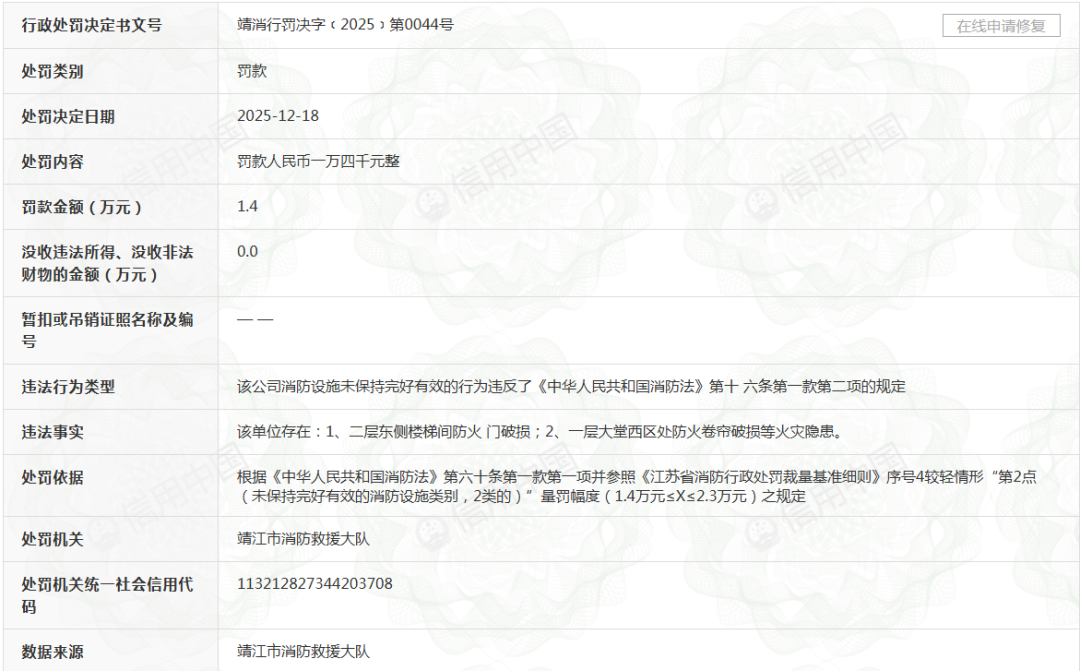Select the fine amount 1.4

[x=247, y=206]
